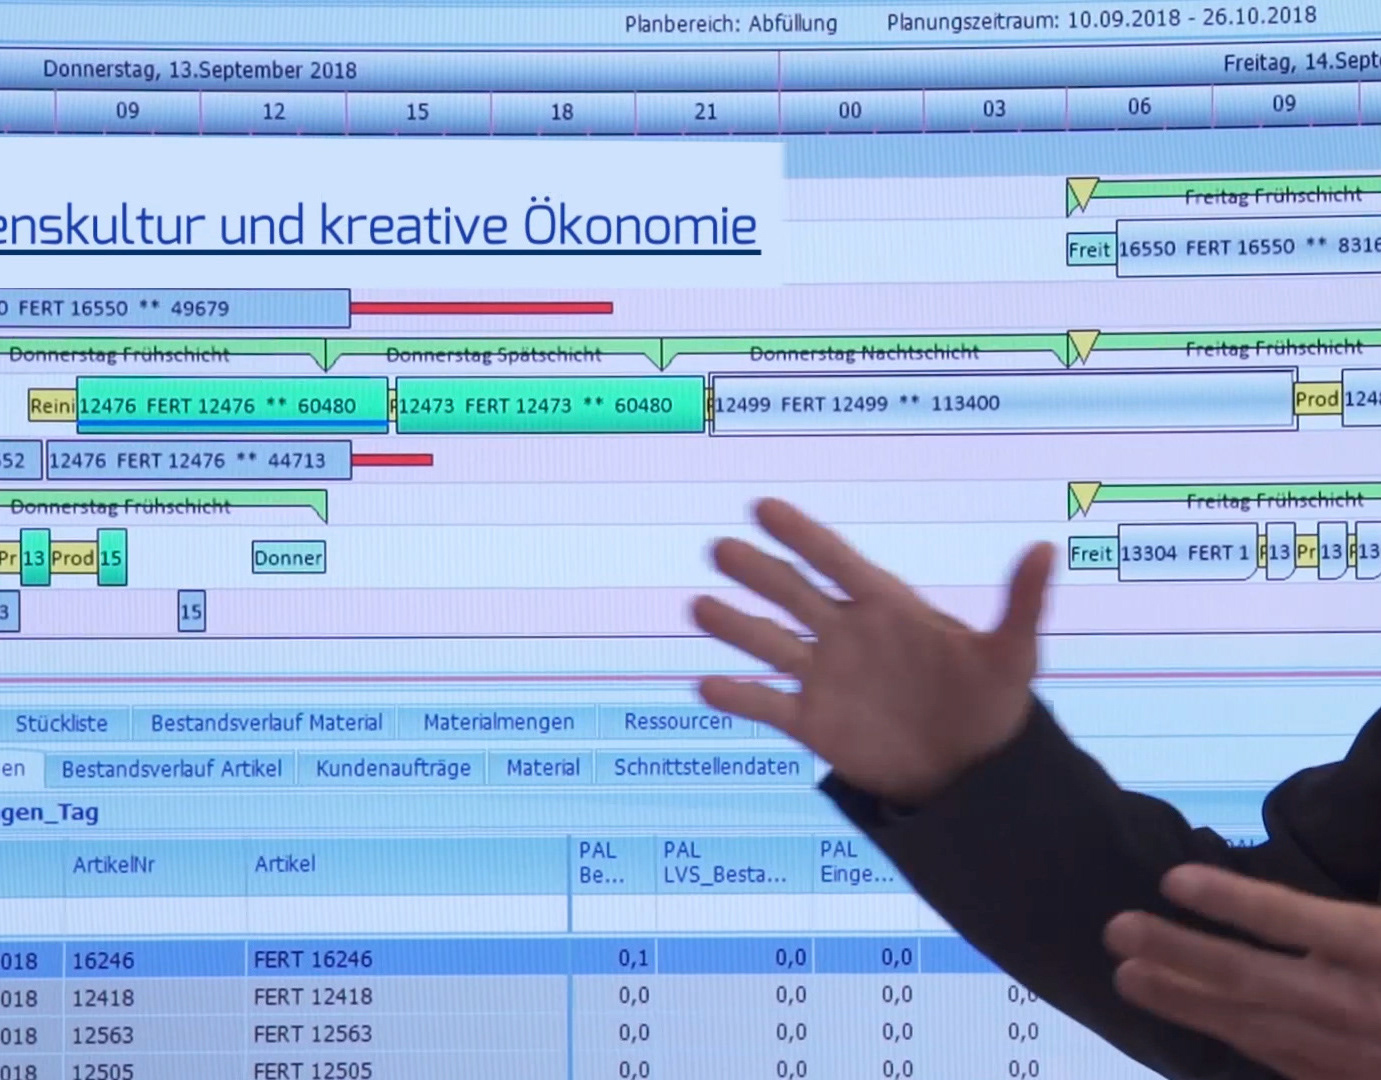
Task: Click red overrun bar after 49679 order
Action: click(x=481, y=307)
